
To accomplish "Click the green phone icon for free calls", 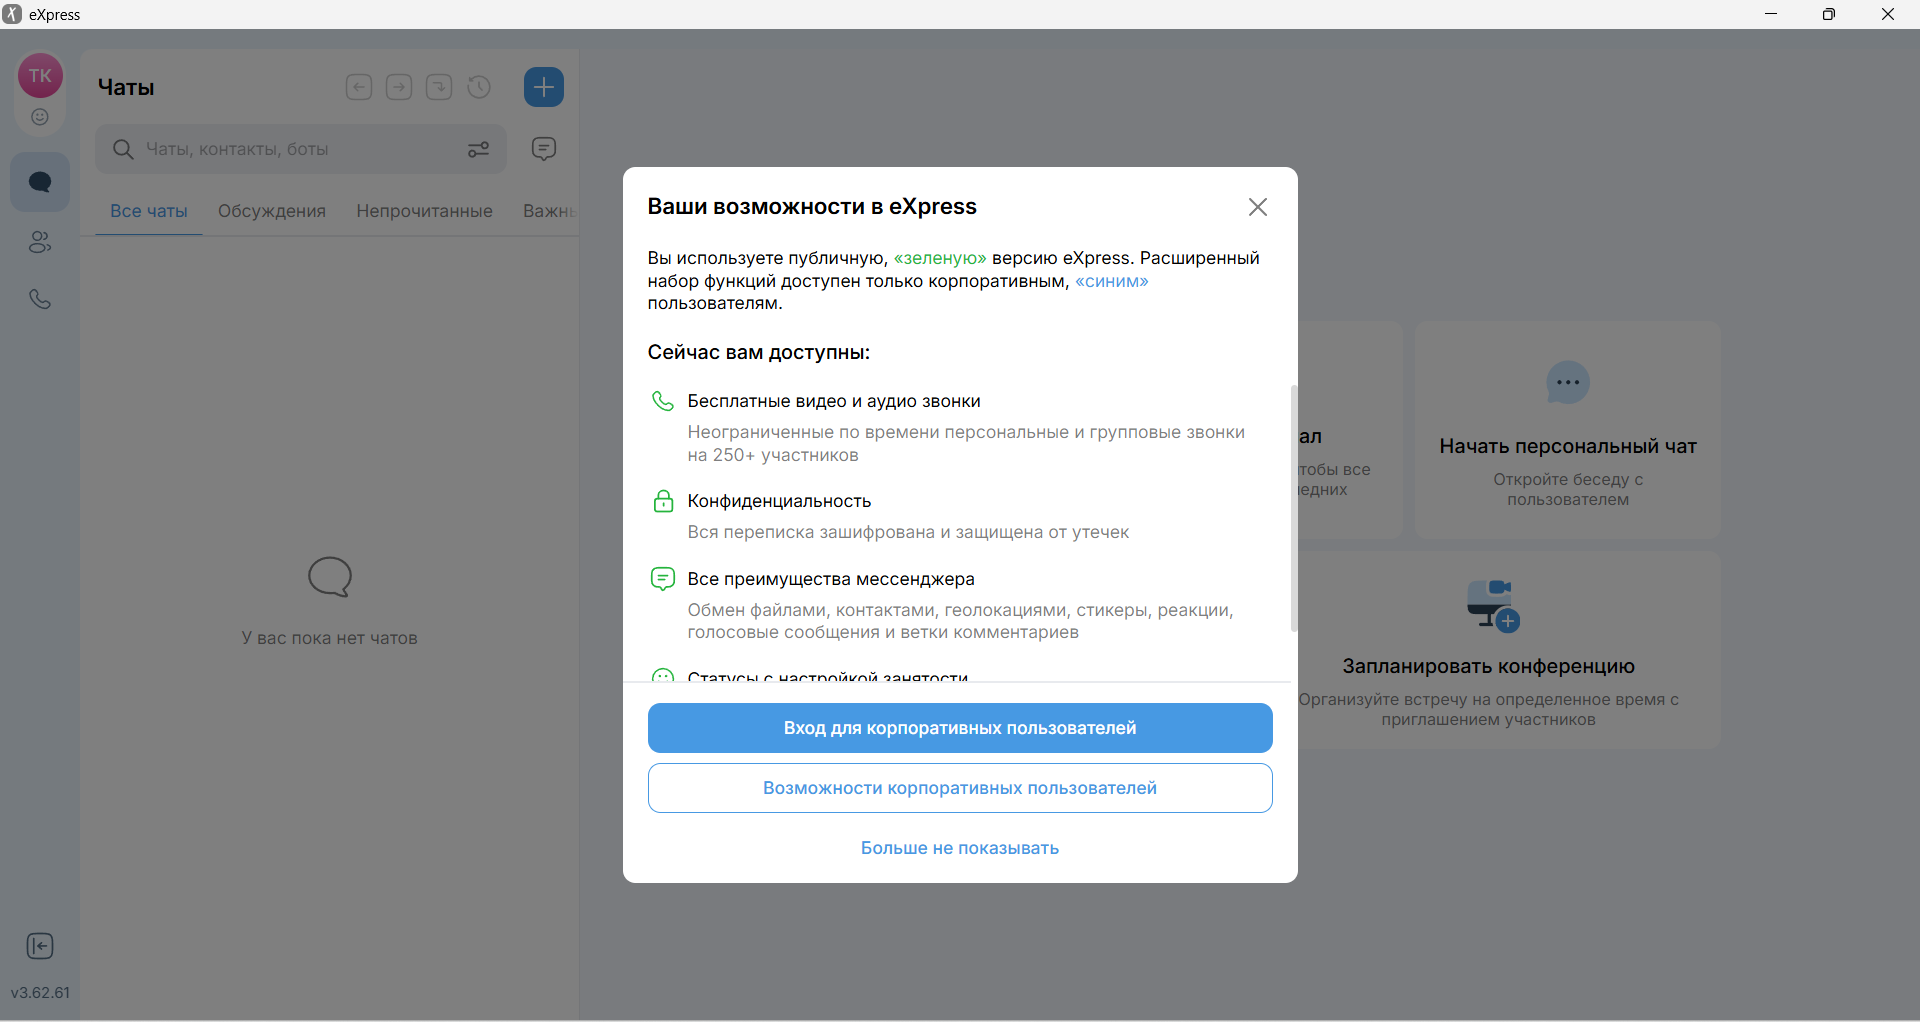I will coord(663,401).
